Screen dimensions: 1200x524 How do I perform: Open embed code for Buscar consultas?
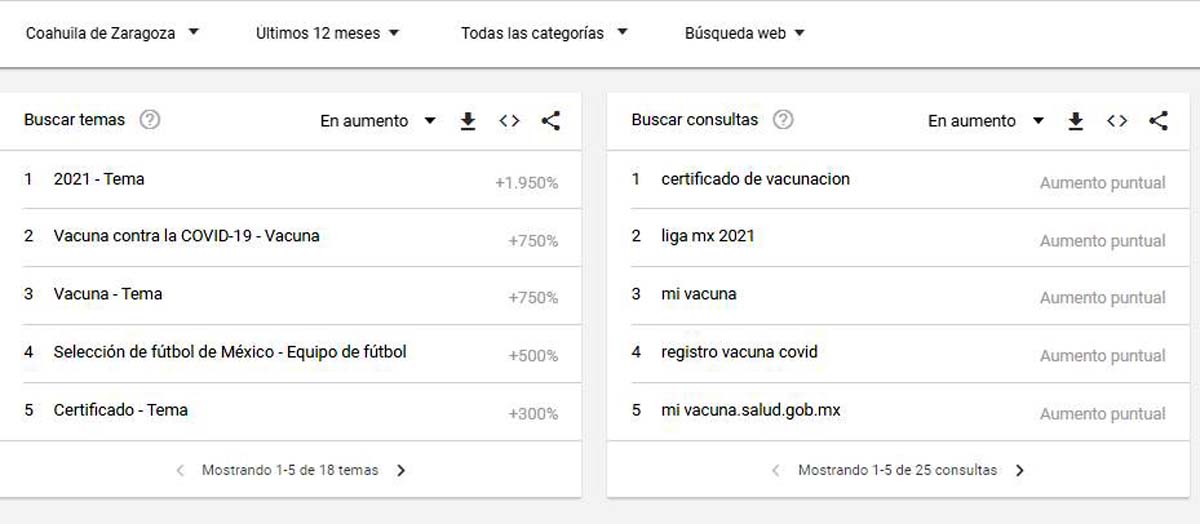1117,121
